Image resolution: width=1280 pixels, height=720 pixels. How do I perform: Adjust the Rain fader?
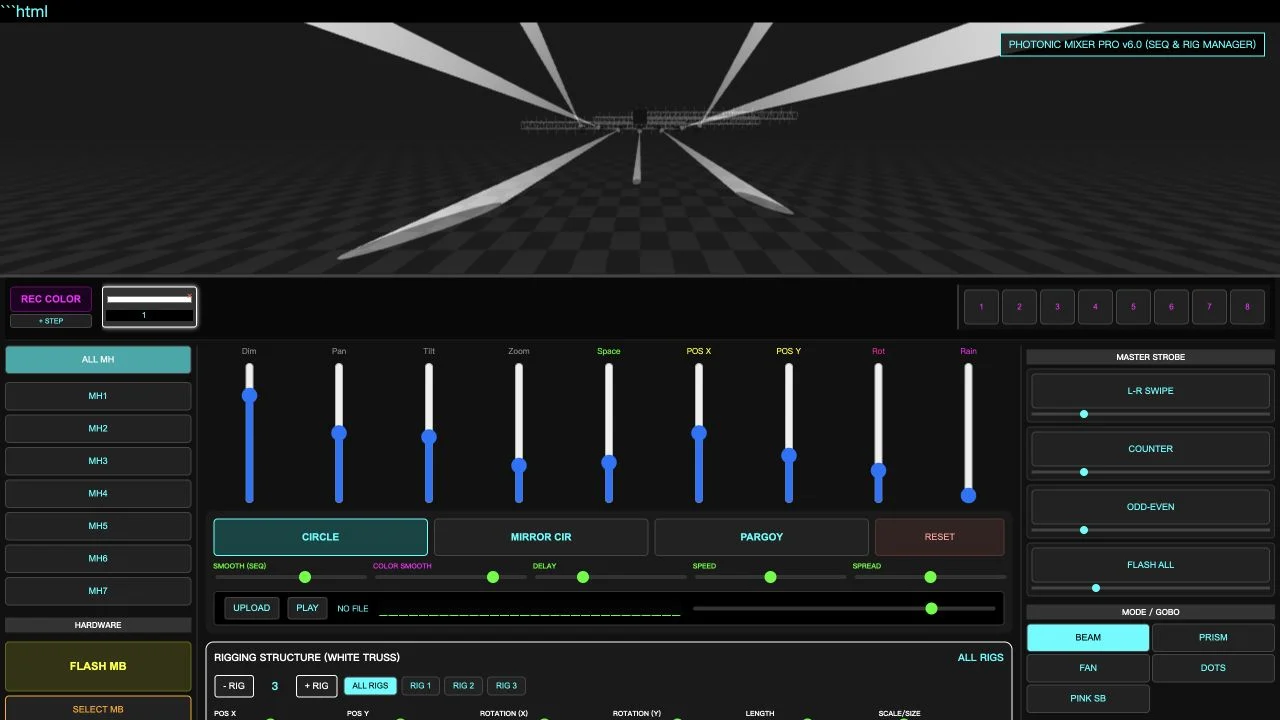click(x=968, y=433)
